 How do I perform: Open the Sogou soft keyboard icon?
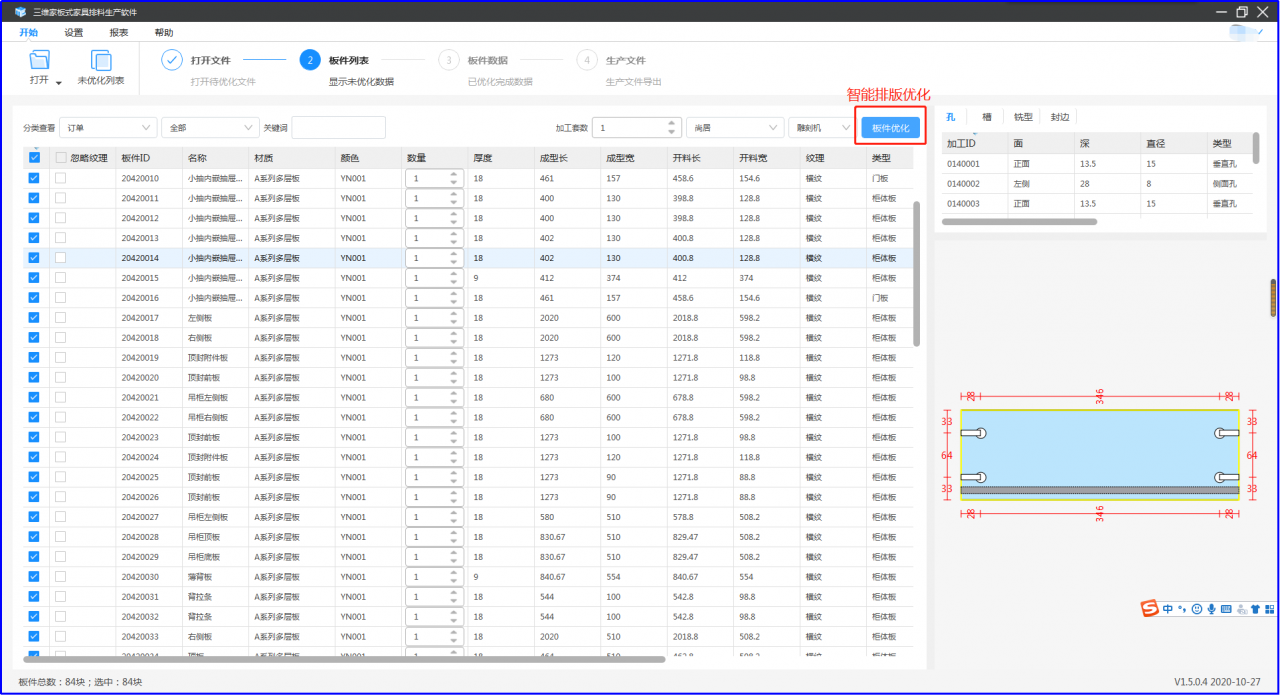(1226, 608)
